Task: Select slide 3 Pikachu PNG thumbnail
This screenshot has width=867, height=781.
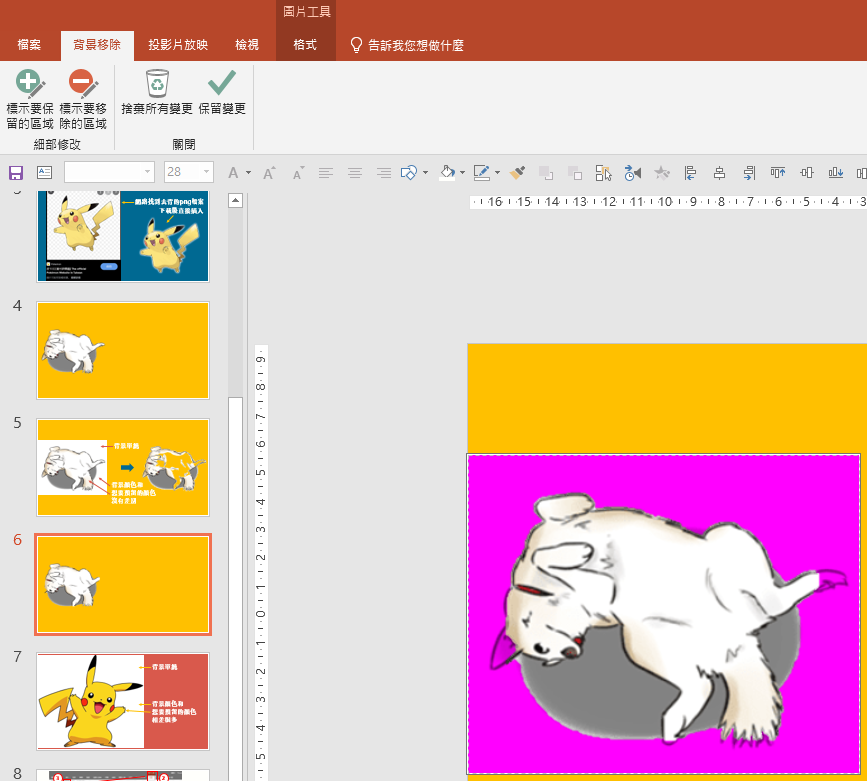Action: tap(123, 237)
